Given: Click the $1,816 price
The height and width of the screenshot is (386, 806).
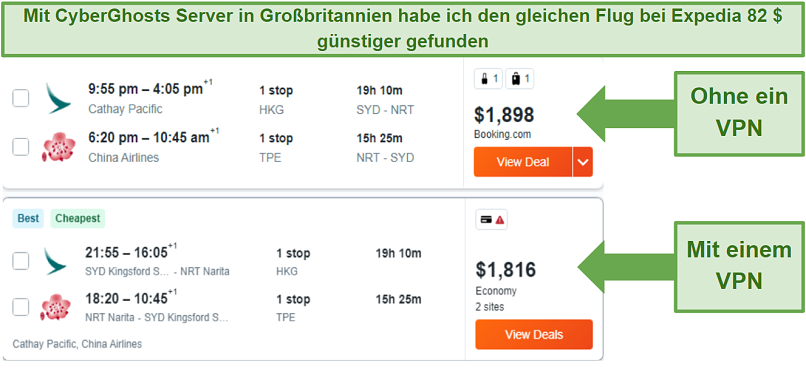Looking at the screenshot, I should click(x=505, y=270).
